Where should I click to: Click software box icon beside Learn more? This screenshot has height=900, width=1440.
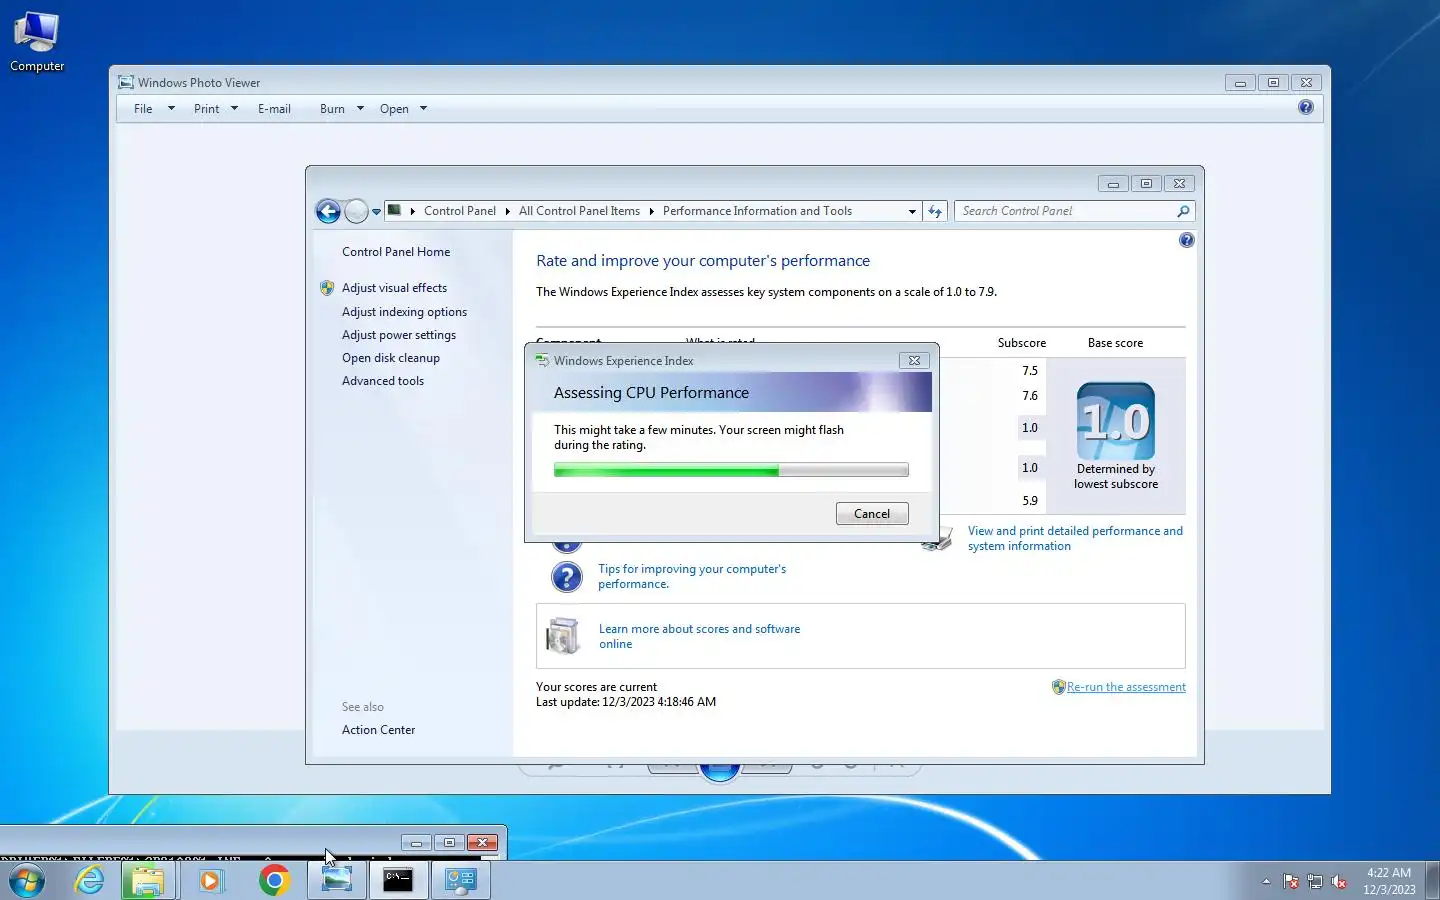(x=563, y=636)
